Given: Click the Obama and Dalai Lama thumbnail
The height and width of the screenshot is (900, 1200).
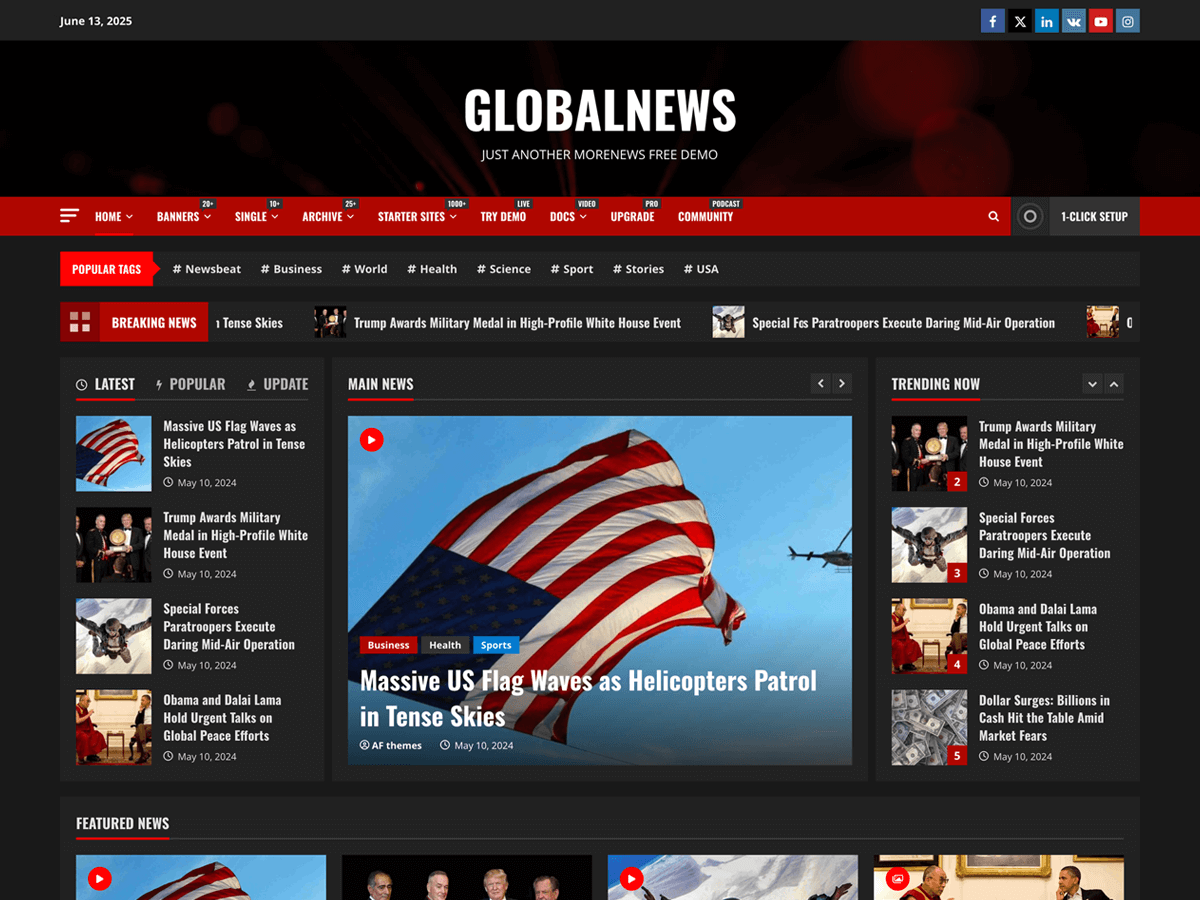Looking at the screenshot, I should pyautogui.click(x=113, y=727).
